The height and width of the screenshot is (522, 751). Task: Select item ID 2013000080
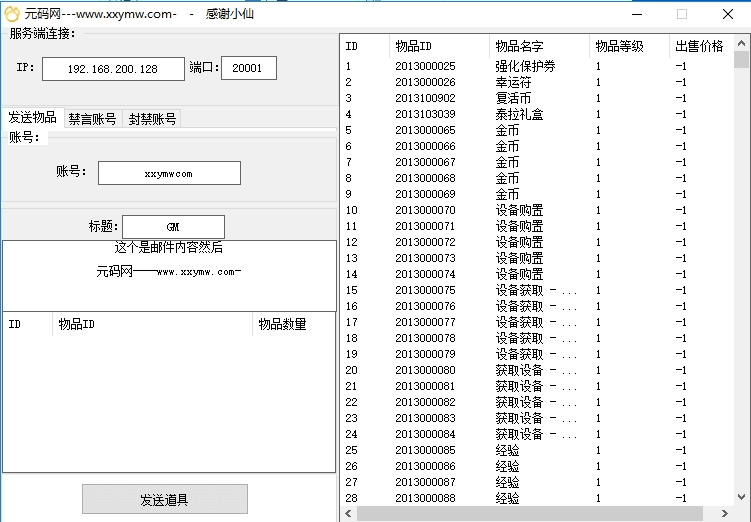click(425, 370)
